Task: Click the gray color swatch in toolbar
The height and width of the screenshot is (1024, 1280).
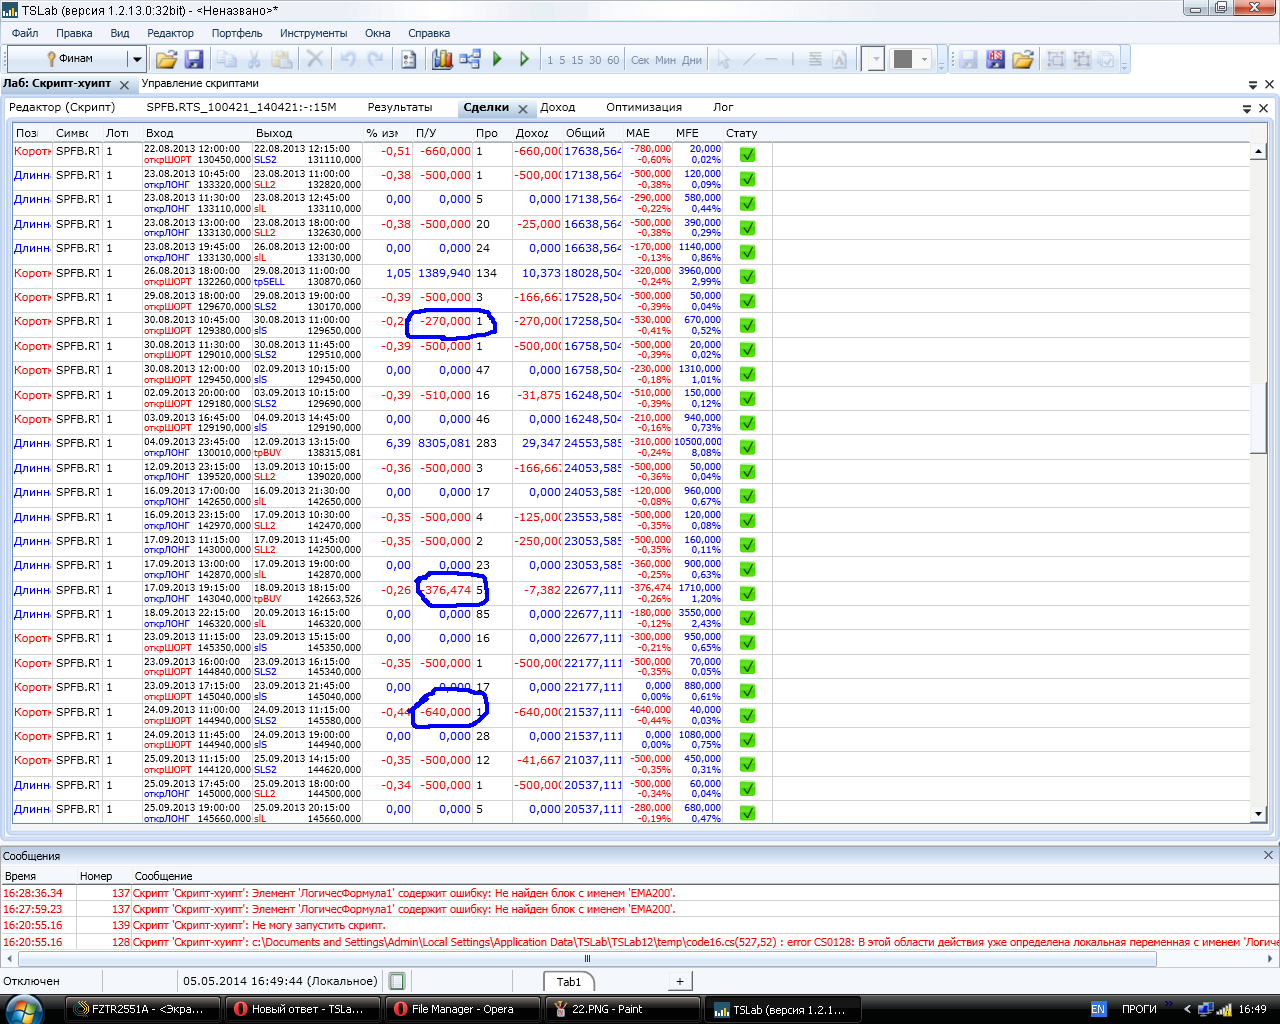Action: click(x=903, y=60)
